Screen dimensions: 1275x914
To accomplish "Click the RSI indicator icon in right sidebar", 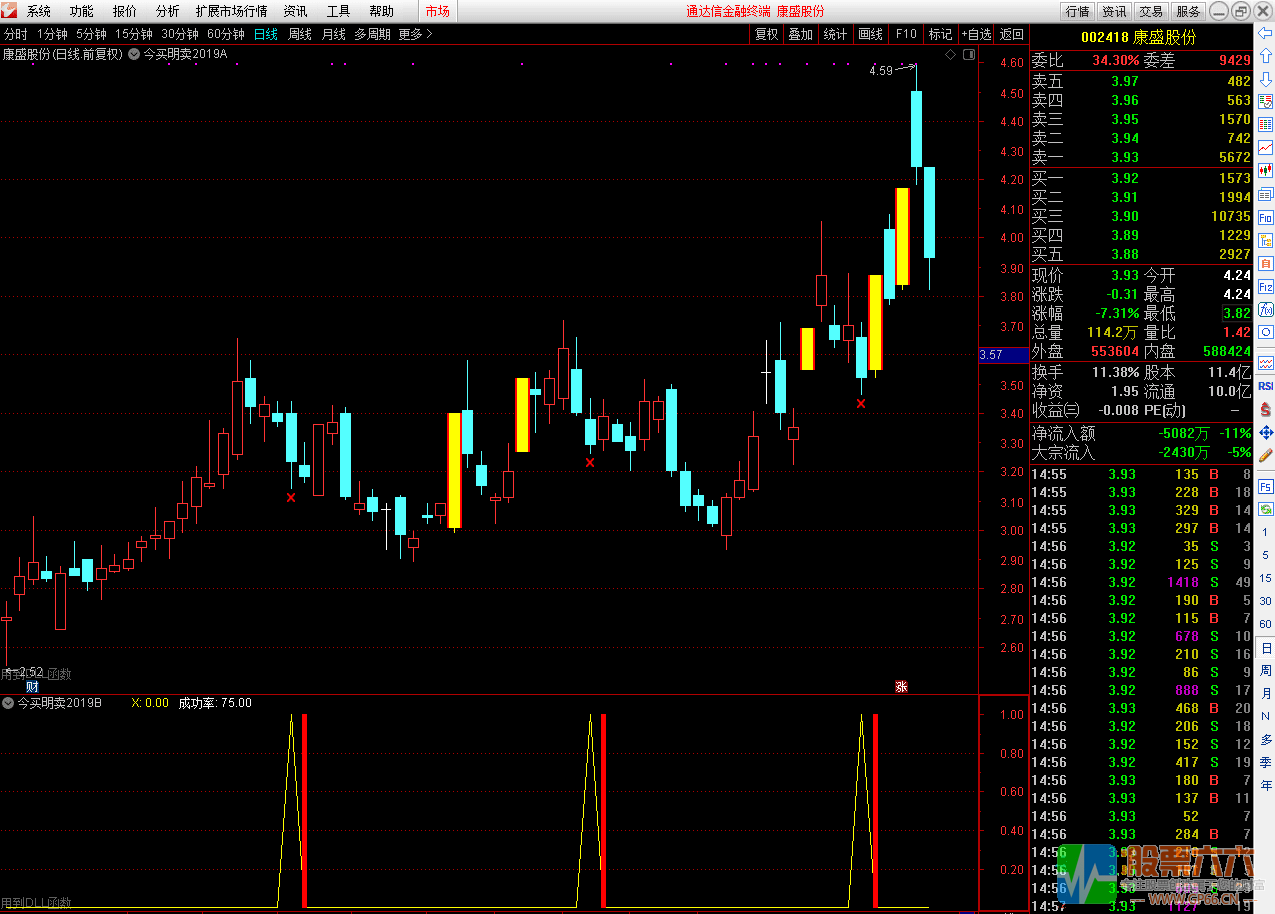I will click(1266, 385).
